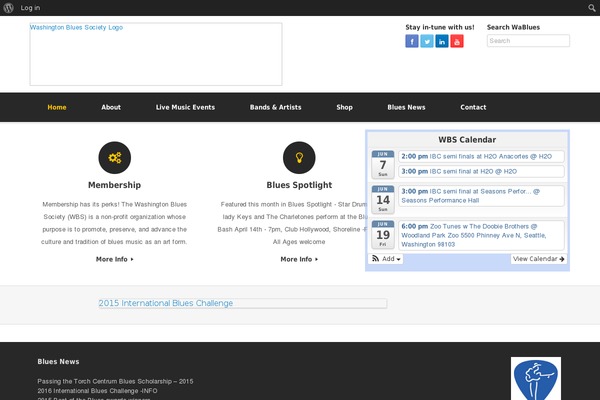Image resolution: width=600 pixels, height=400 pixels.
Task: Click the Membership gears circle icon
Action: coord(114,158)
